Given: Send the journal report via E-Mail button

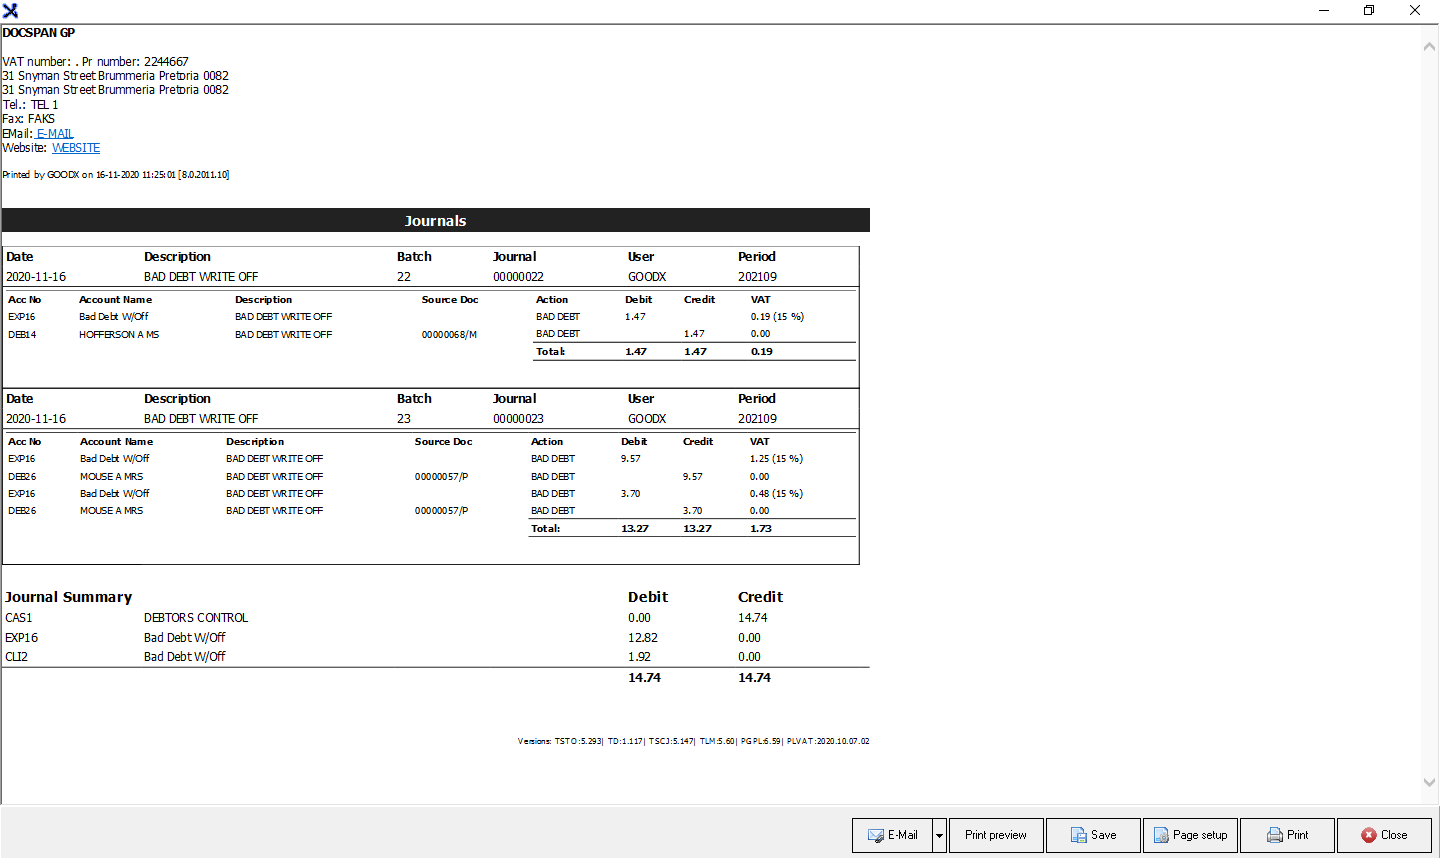Looking at the screenshot, I should pos(892,835).
